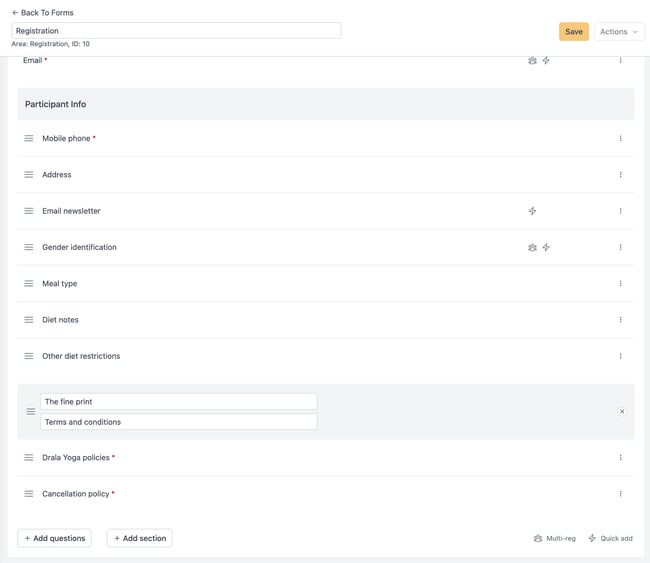650x563 pixels.
Task: Click the quick add bolt on Email row
Action: click(546, 61)
